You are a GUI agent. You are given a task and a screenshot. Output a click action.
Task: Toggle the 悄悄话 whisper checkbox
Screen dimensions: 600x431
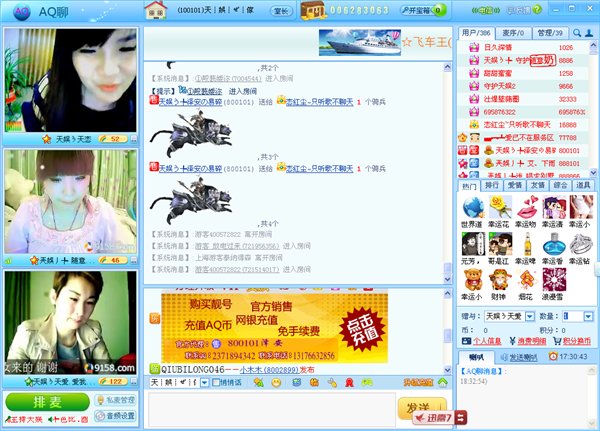click(216, 382)
